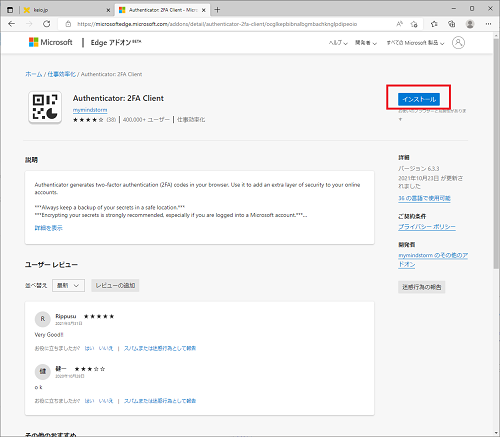This screenshot has width=500, height=437.
Task: Open the 並べ替え sort dropdown
Action: 68,285
